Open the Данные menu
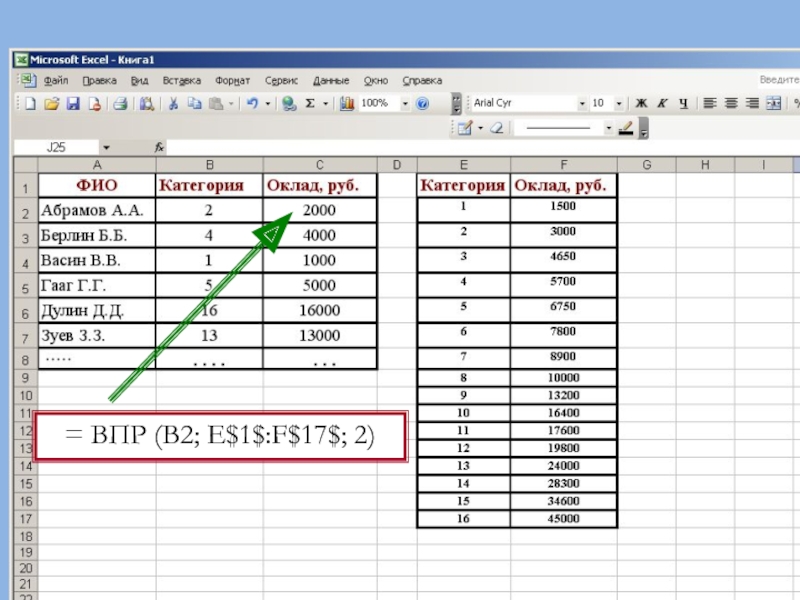800x600 pixels. (x=331, y=80)
